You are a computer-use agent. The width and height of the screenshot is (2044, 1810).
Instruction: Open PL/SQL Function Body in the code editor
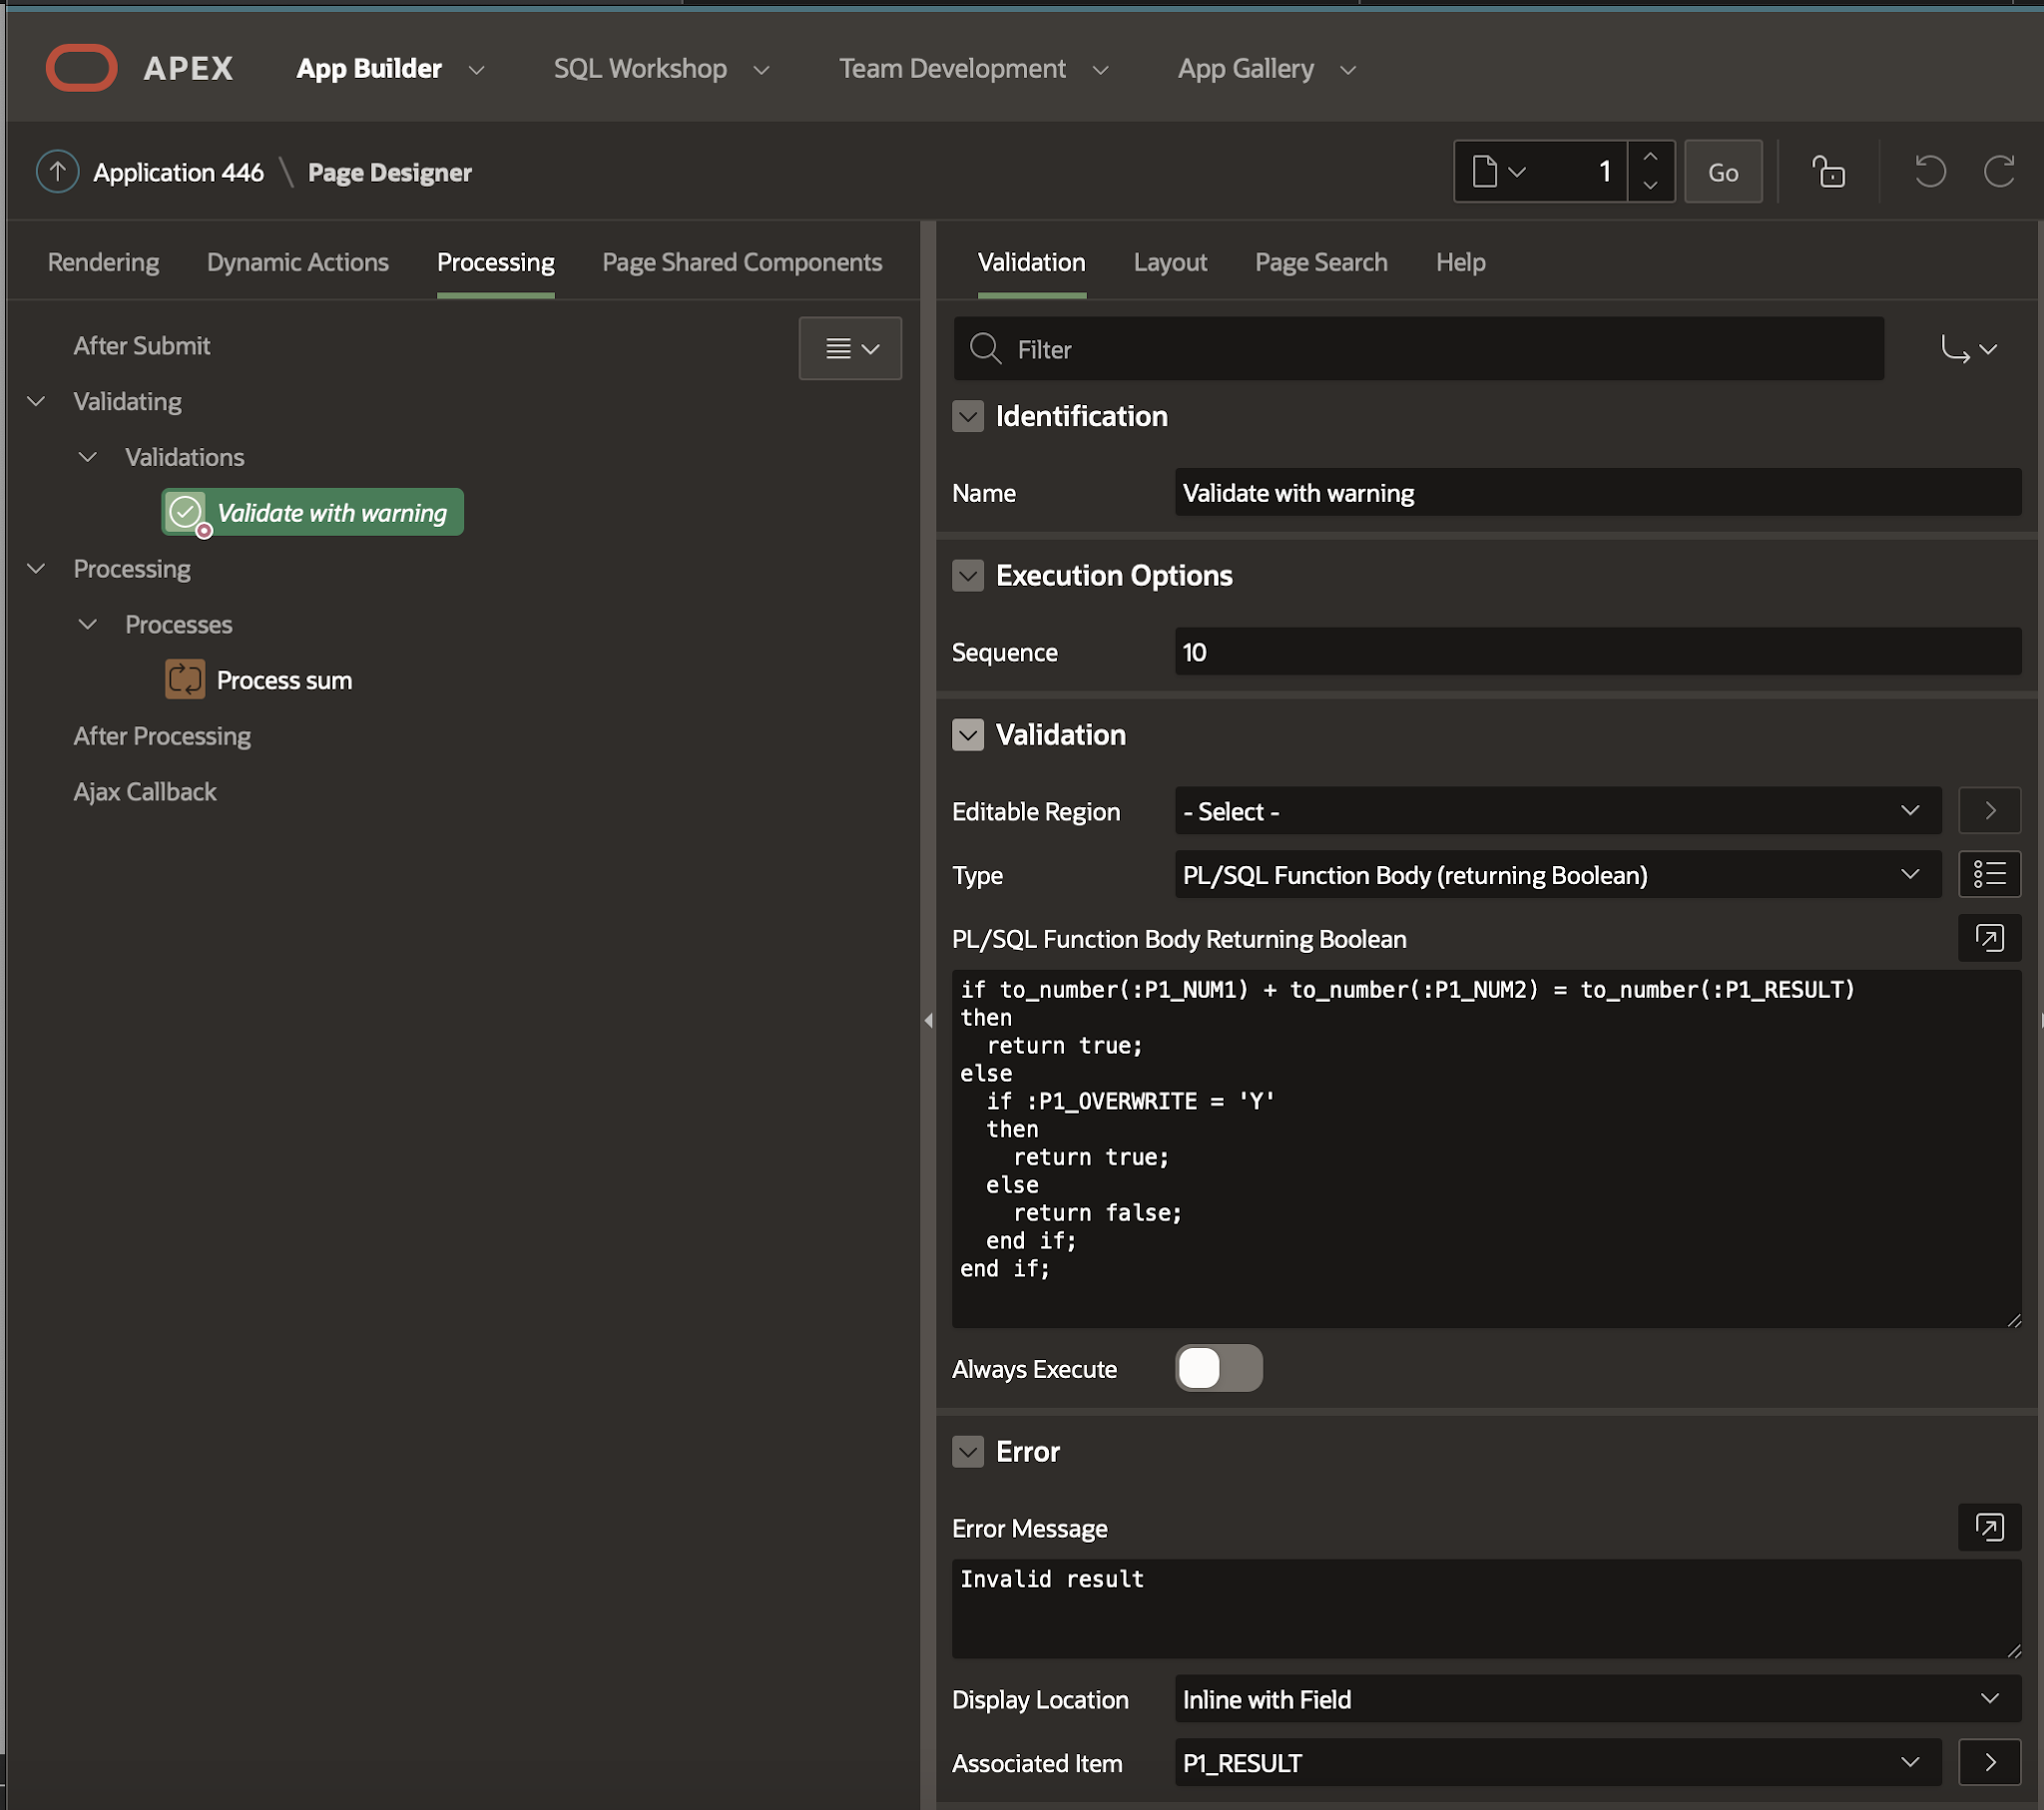click(1989, 938)
